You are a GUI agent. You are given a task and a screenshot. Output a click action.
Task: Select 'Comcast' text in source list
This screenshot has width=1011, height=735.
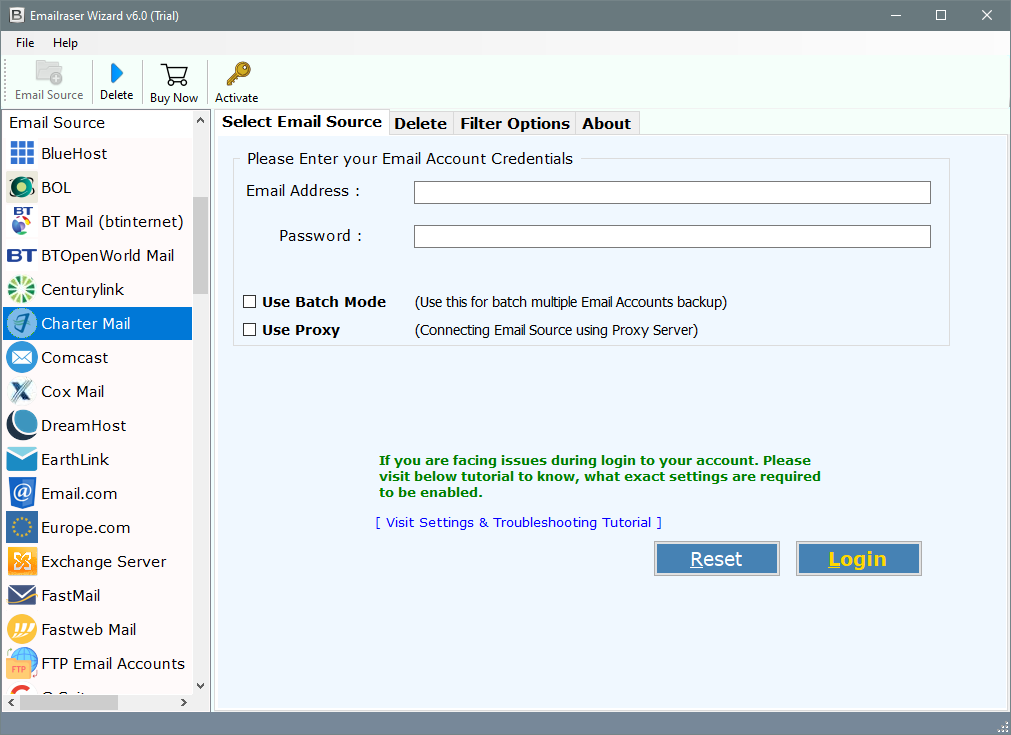(75, 358)
